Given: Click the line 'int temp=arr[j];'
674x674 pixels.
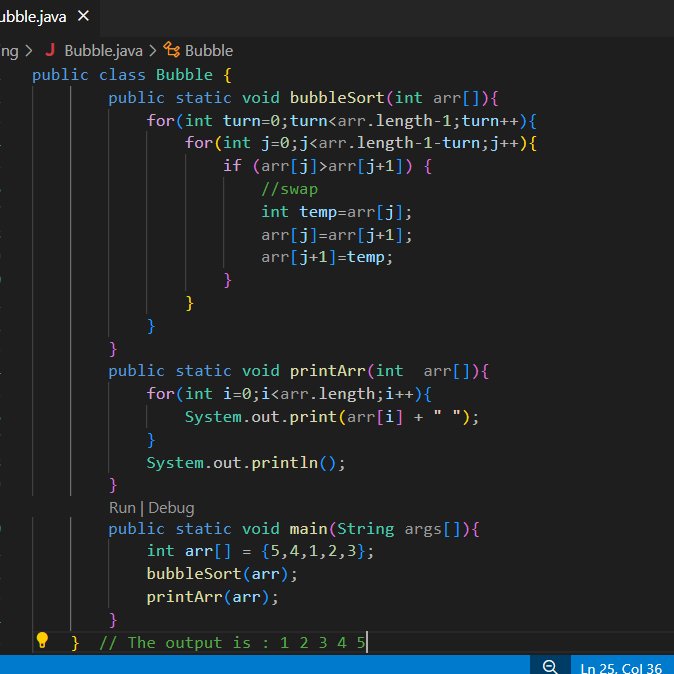Looking at the screenshot, I should 337,212.
